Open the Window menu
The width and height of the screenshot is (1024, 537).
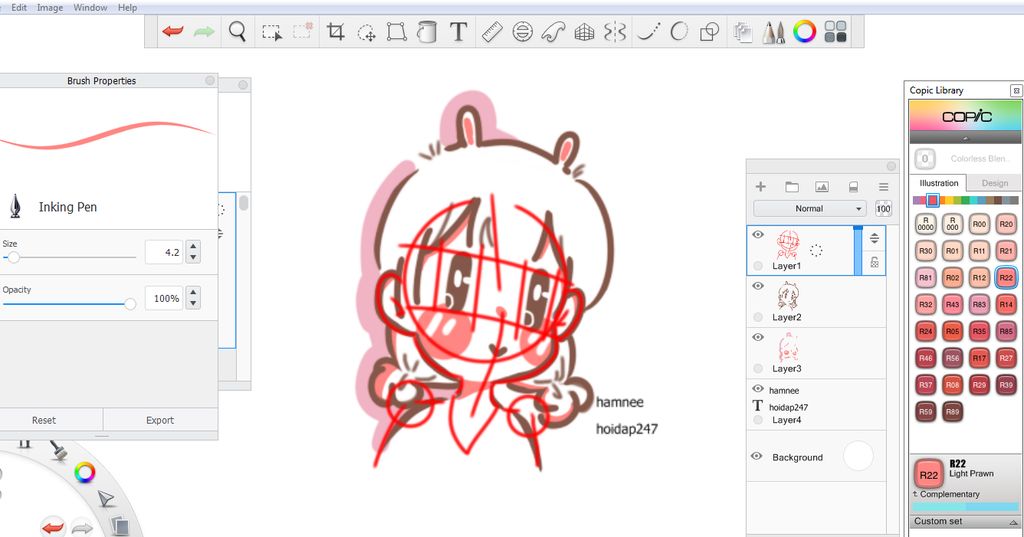coord(90,7)
